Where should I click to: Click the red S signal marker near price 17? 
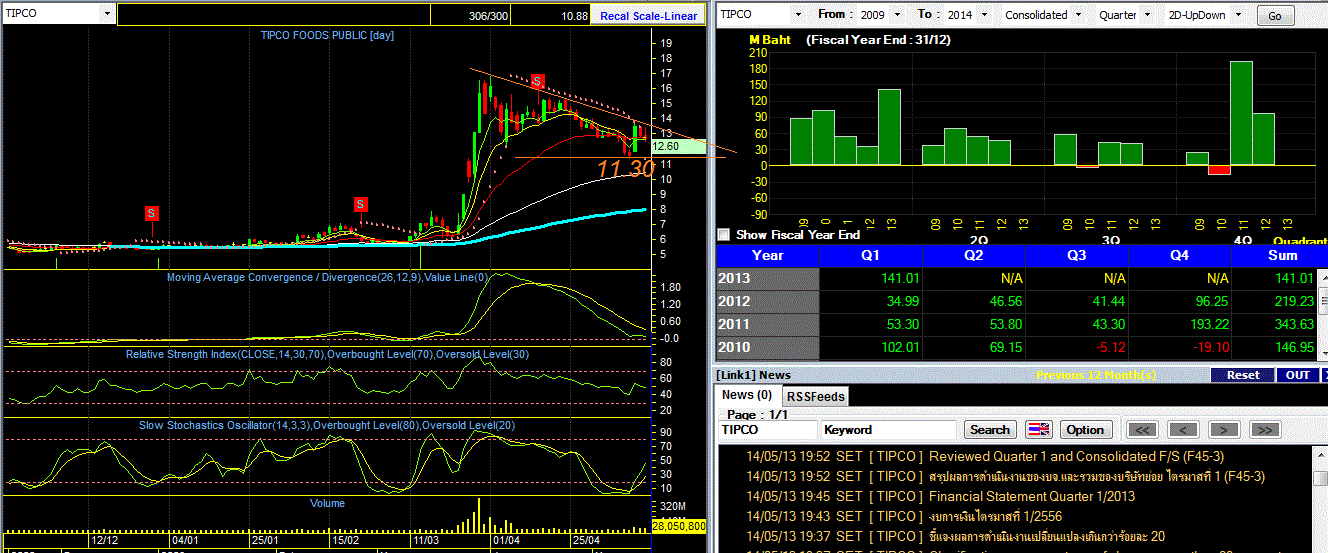538,80
